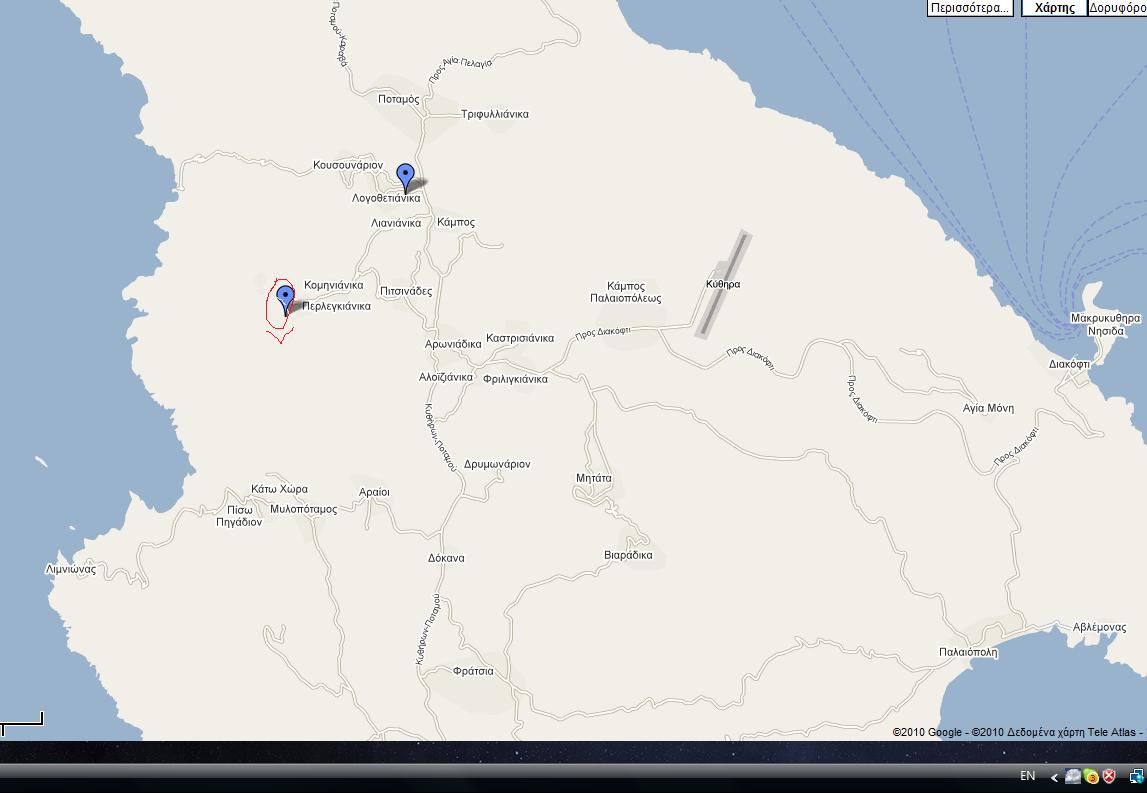
Task: Click the blue marker near Λογοθετιάνικα
Action: point(405,176)
